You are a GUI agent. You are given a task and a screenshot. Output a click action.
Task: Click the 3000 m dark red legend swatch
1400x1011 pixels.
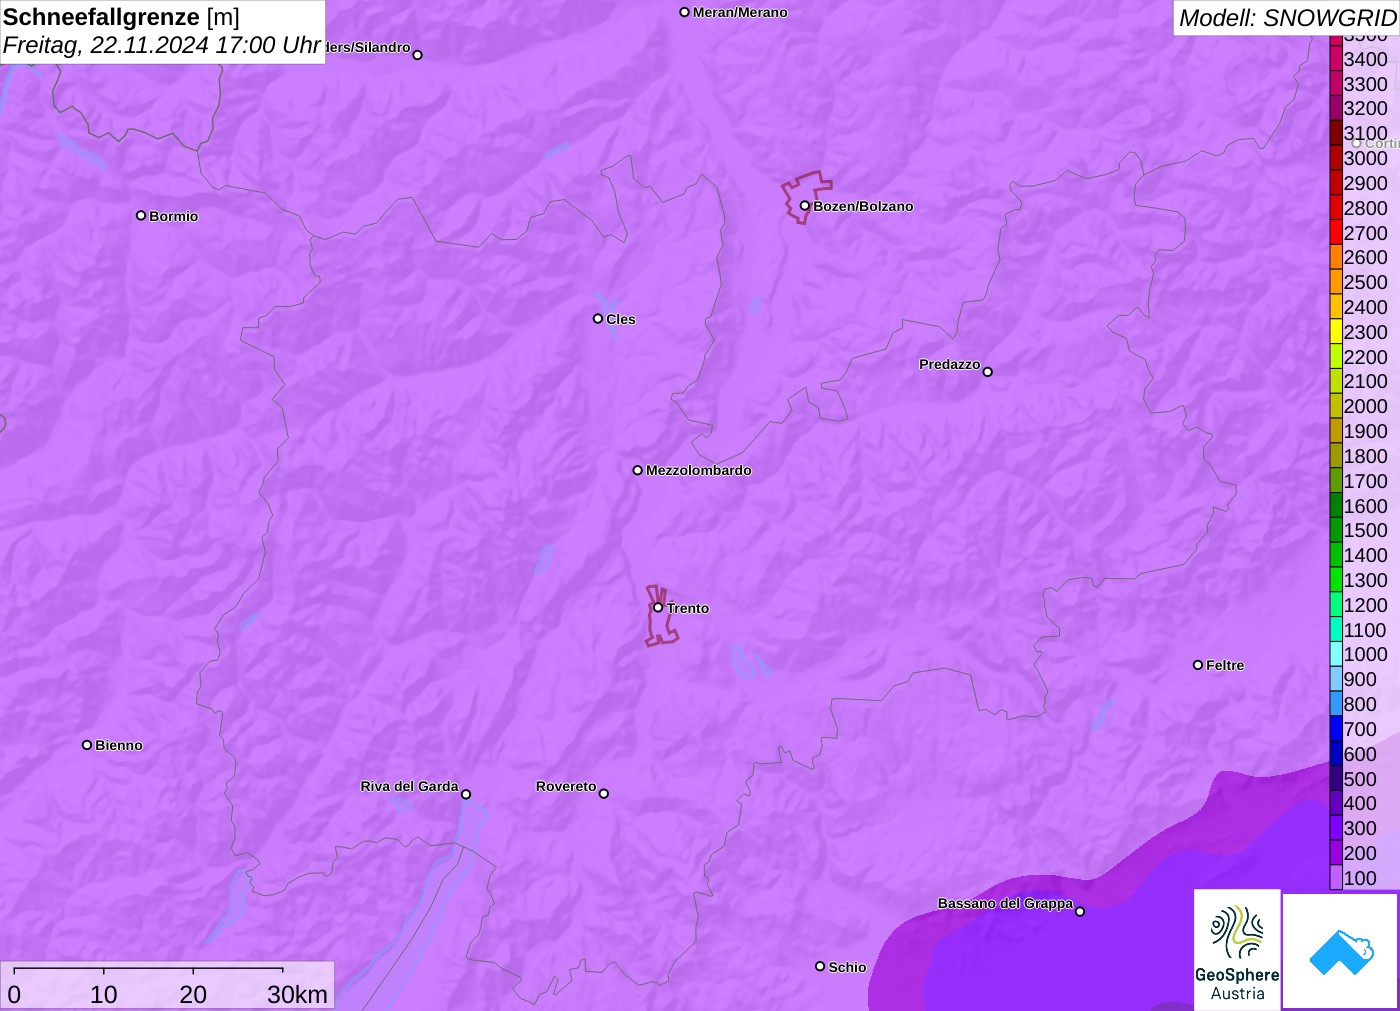(x=1336, y=158)
